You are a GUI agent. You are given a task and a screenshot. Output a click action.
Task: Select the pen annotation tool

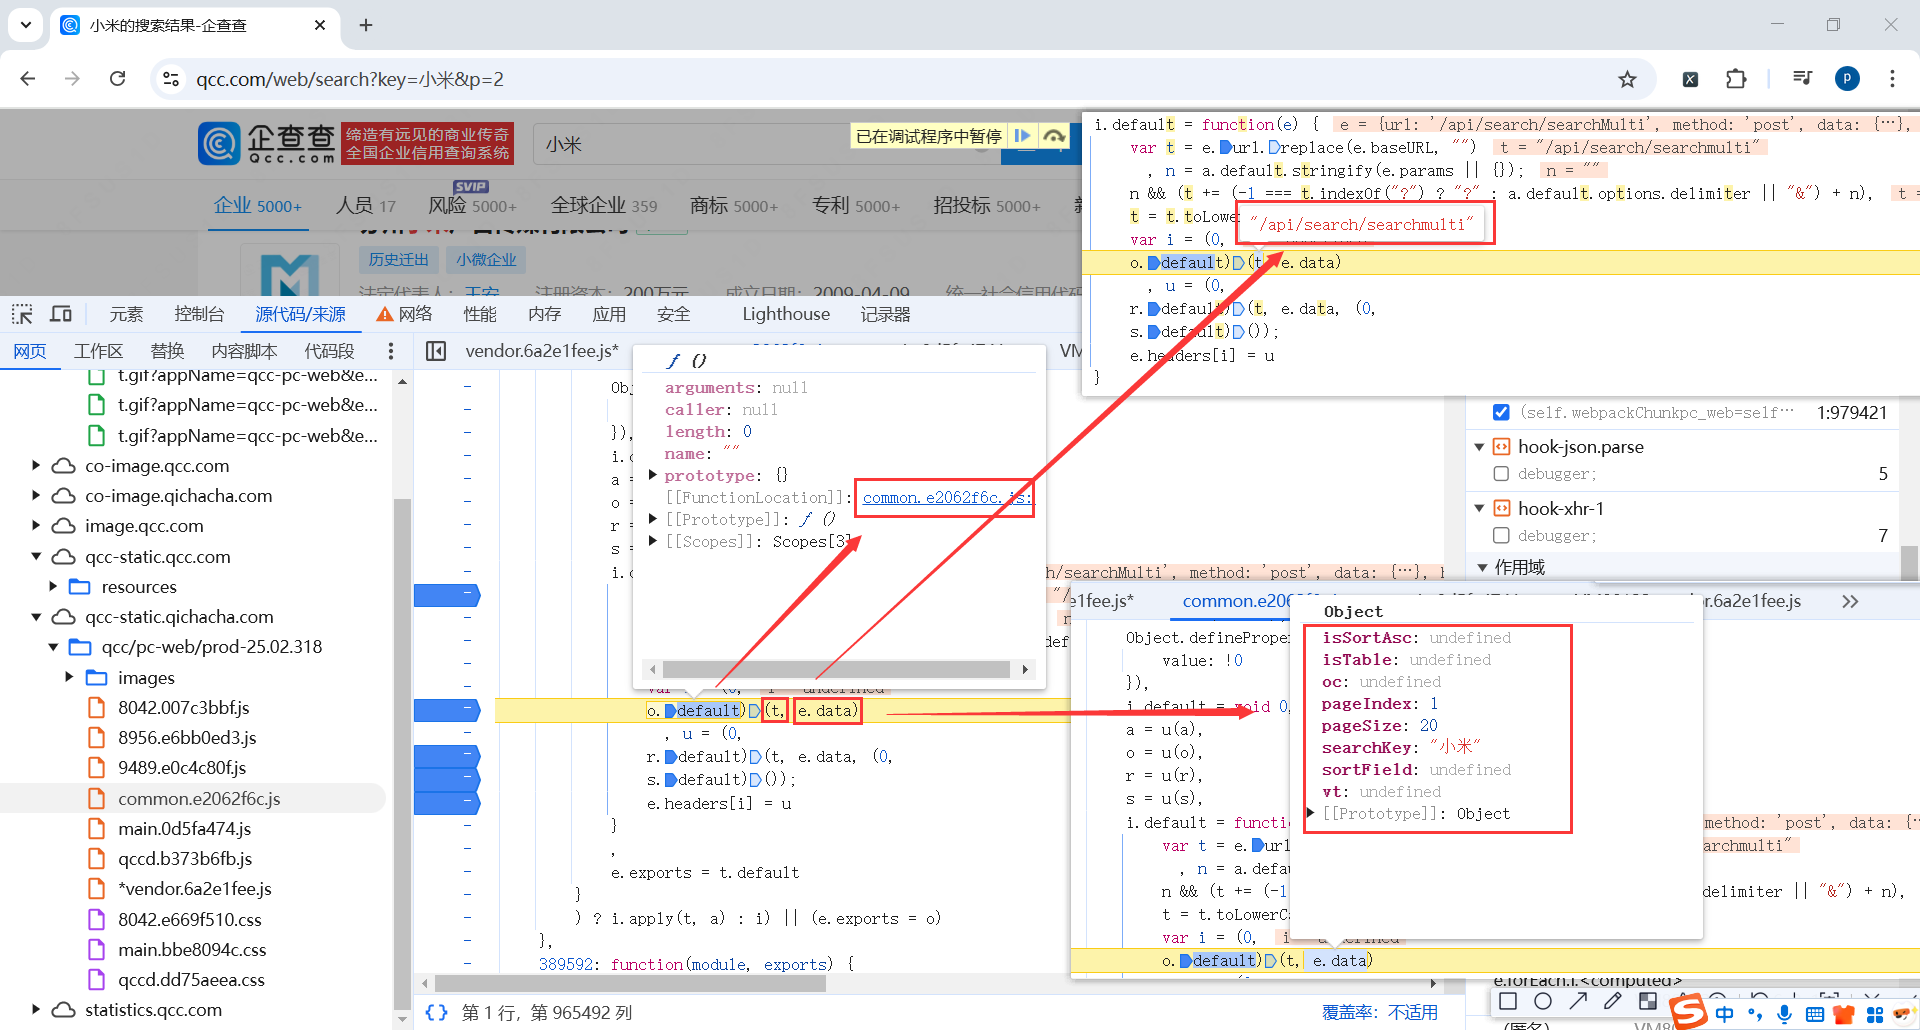[1612, 1001]
